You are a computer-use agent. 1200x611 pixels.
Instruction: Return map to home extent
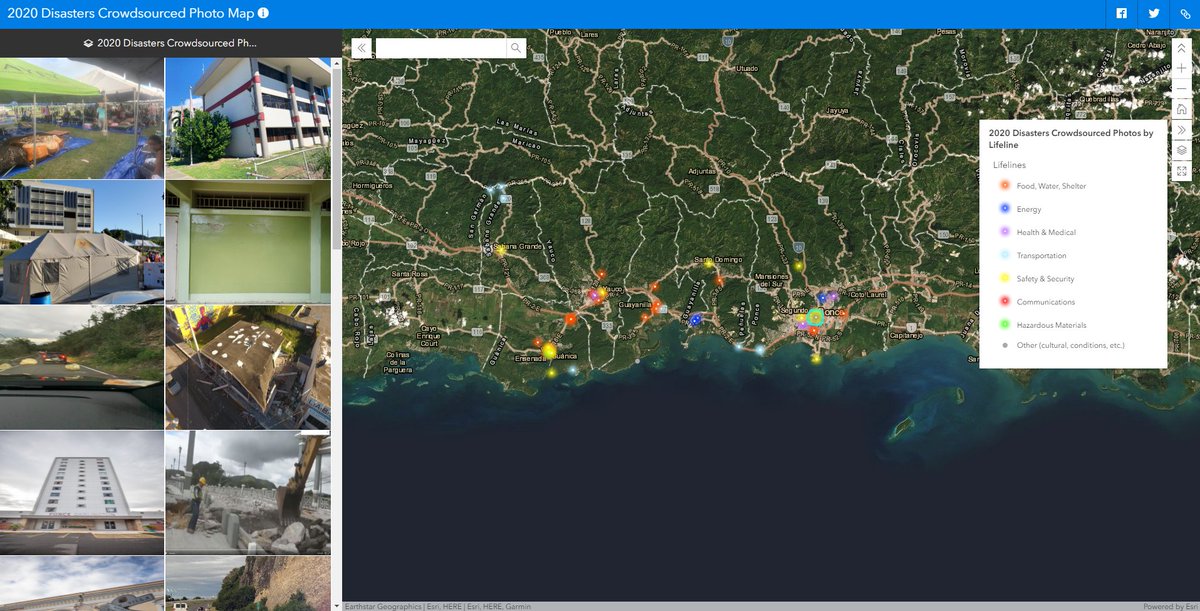coord(1181,109)
